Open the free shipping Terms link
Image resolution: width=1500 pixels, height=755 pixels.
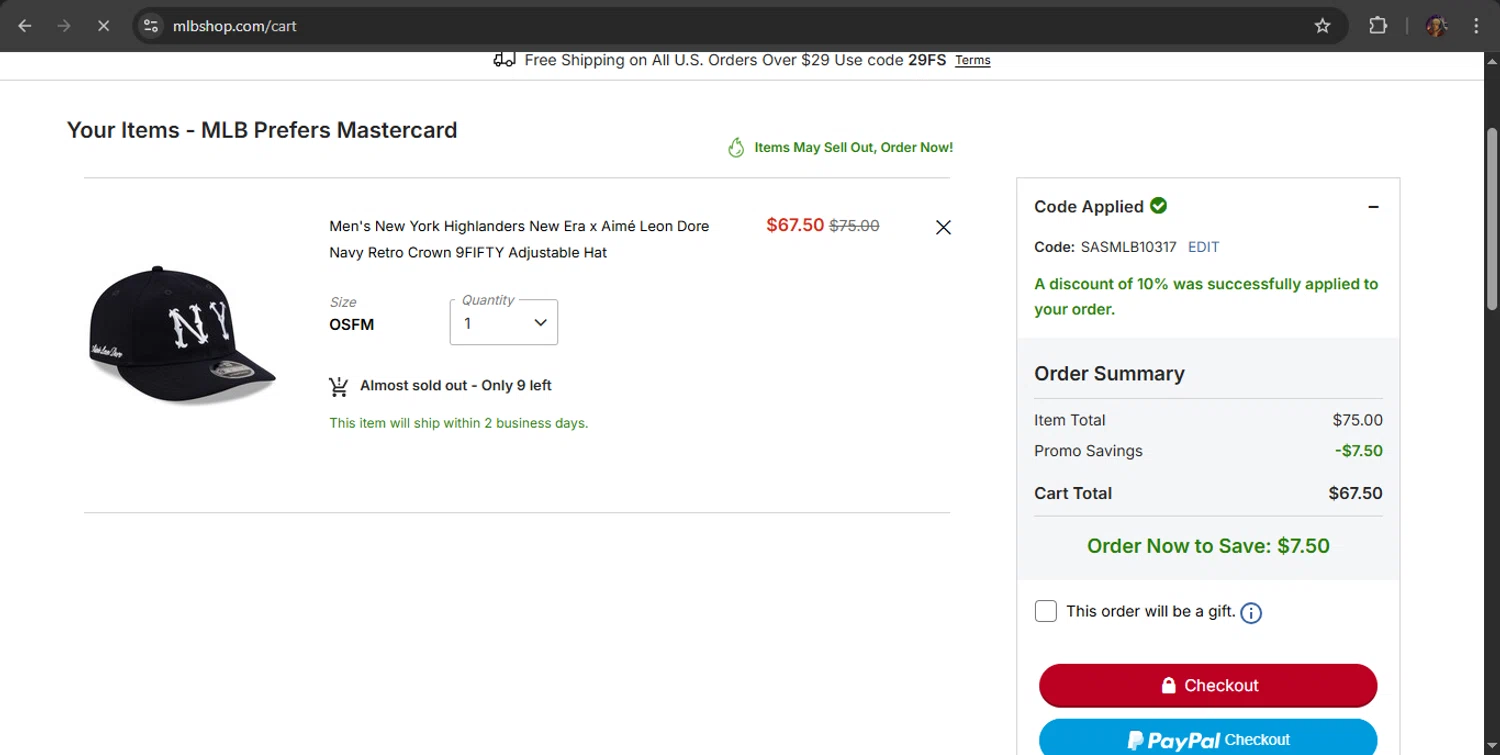coord(972,60)
